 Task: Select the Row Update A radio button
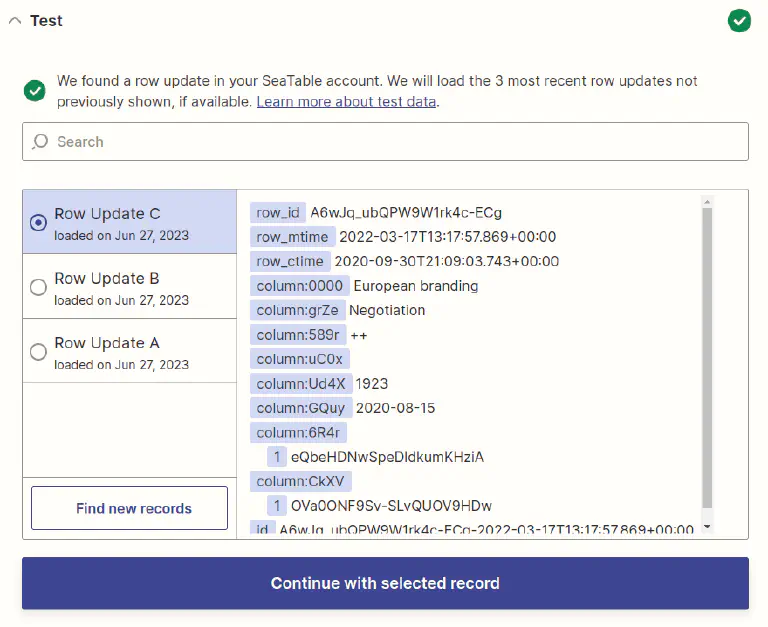click(39, 352)
